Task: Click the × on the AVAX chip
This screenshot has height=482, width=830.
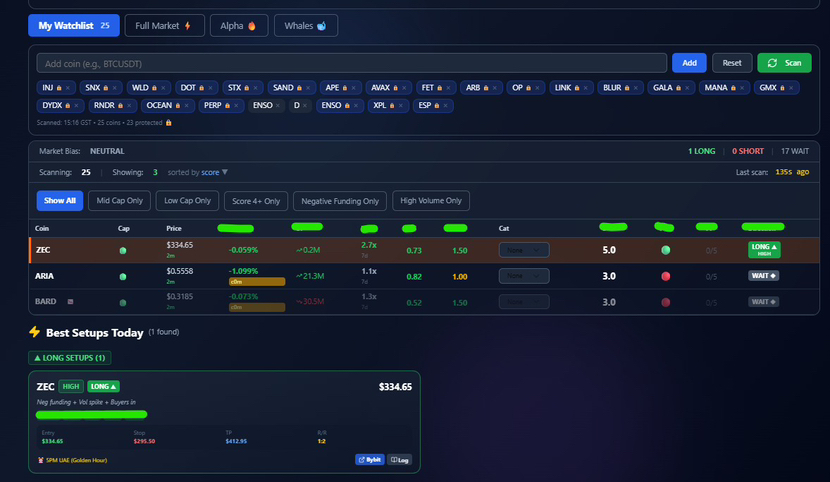Action: point(404,88)
